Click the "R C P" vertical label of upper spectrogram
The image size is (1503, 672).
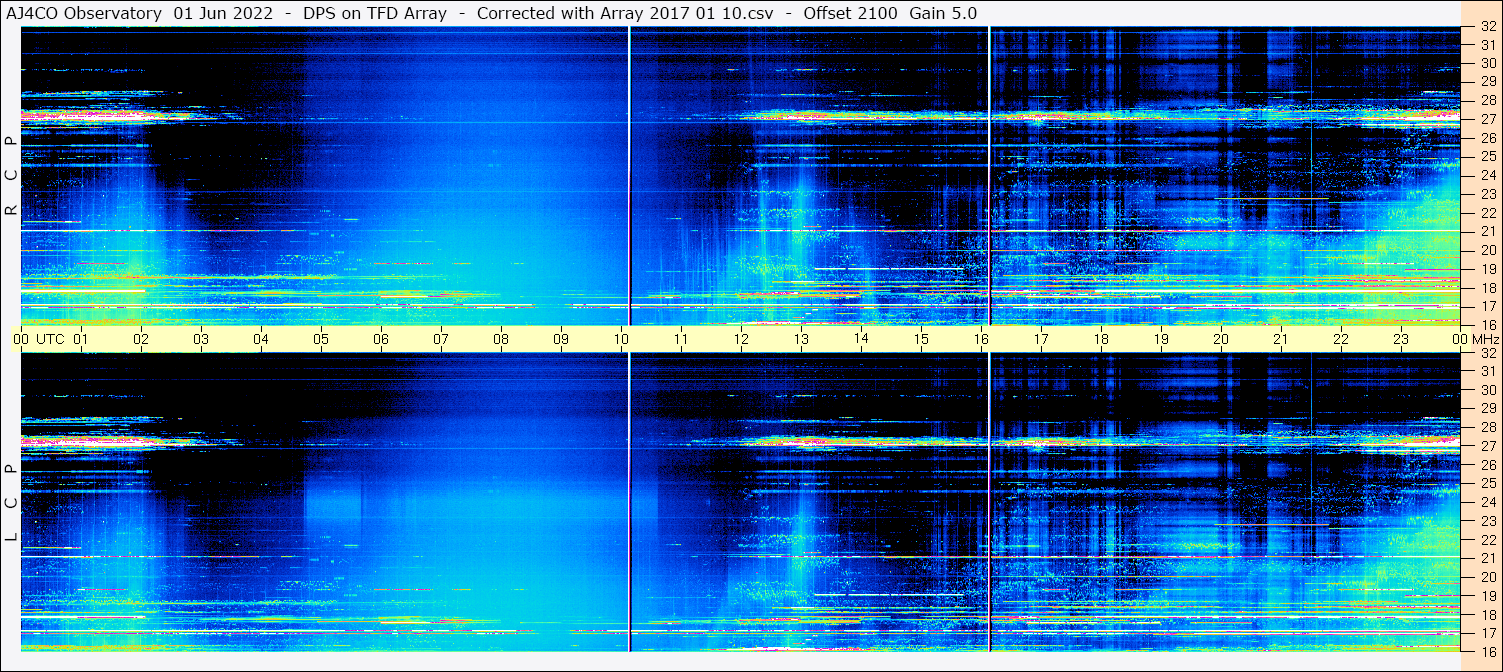[x=11, y=176]
